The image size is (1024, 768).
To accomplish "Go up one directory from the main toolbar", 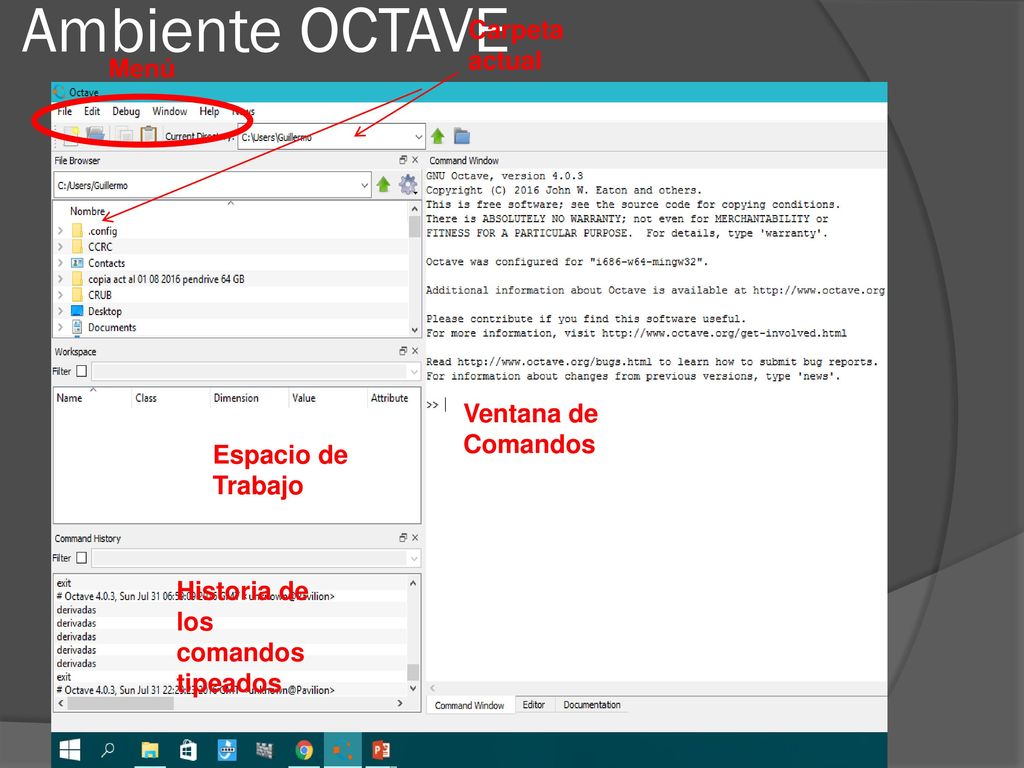I will pos(438,136).
